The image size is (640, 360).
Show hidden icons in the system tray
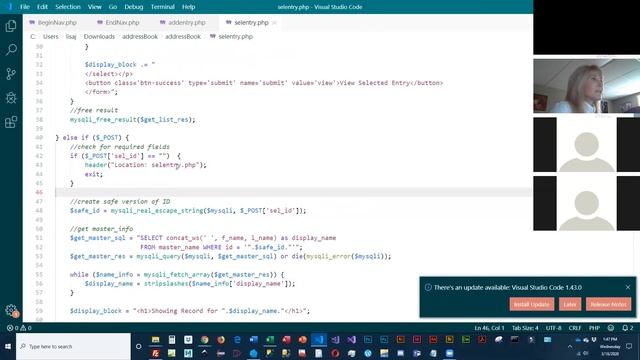coord(570,347)
